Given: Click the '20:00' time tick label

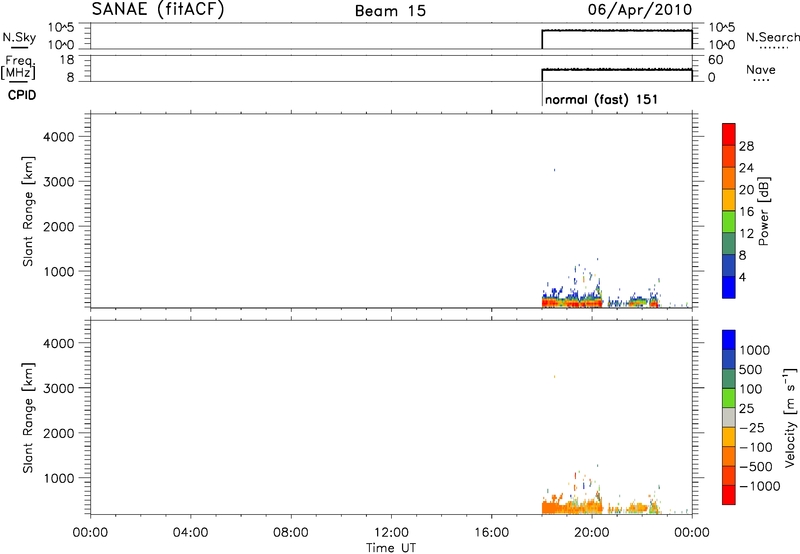Looking at the screenshot, I should (592, 533).
